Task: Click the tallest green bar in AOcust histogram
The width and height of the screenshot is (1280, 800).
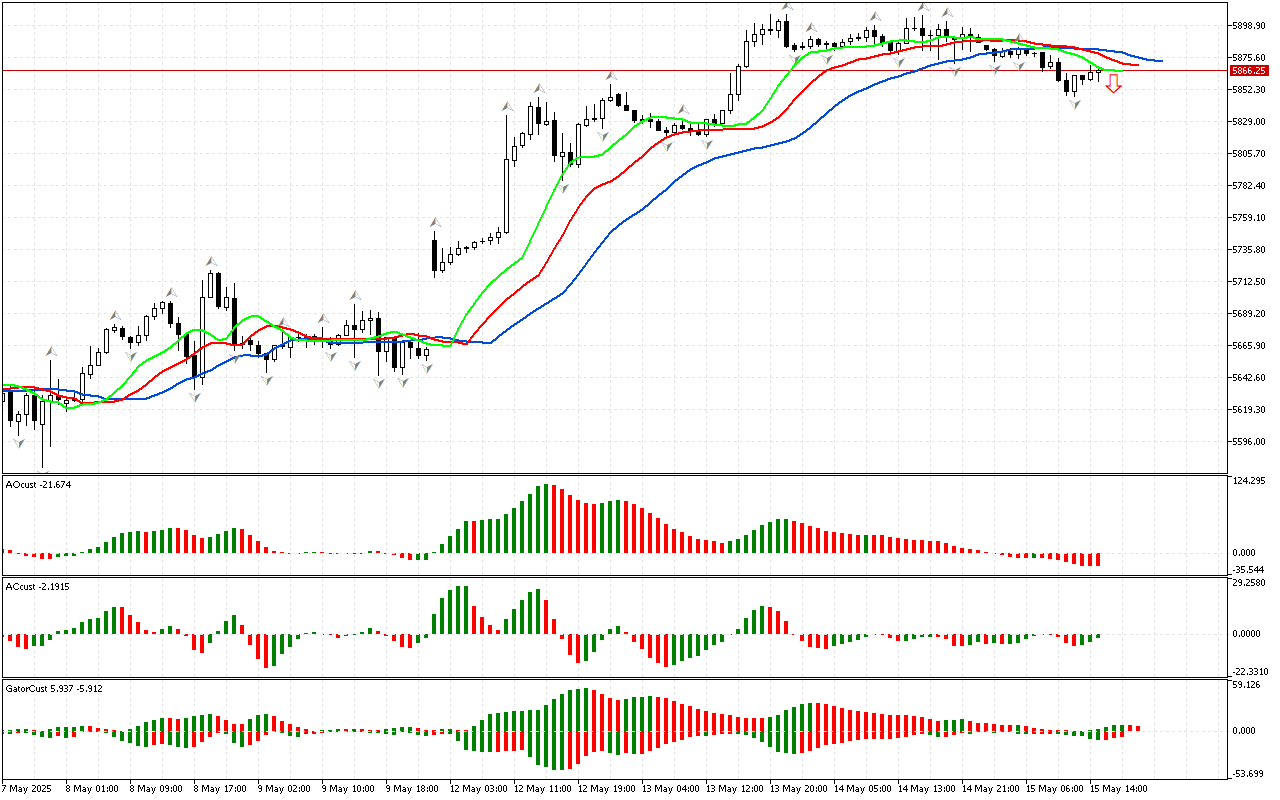Action: coord(545,518)
